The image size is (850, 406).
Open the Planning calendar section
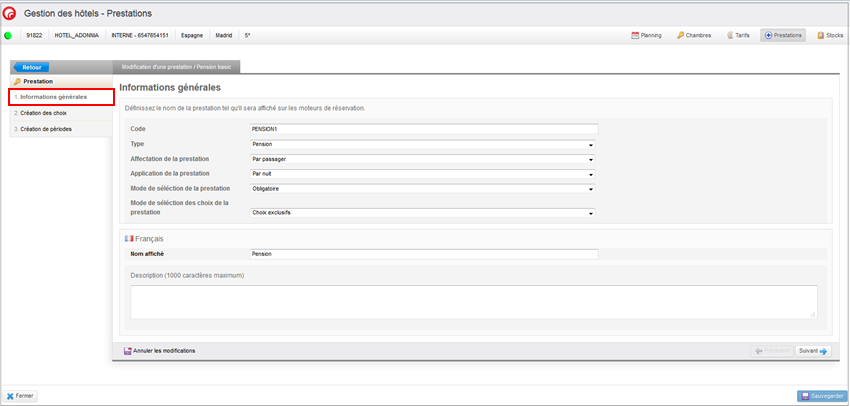(x=647, y=35)
